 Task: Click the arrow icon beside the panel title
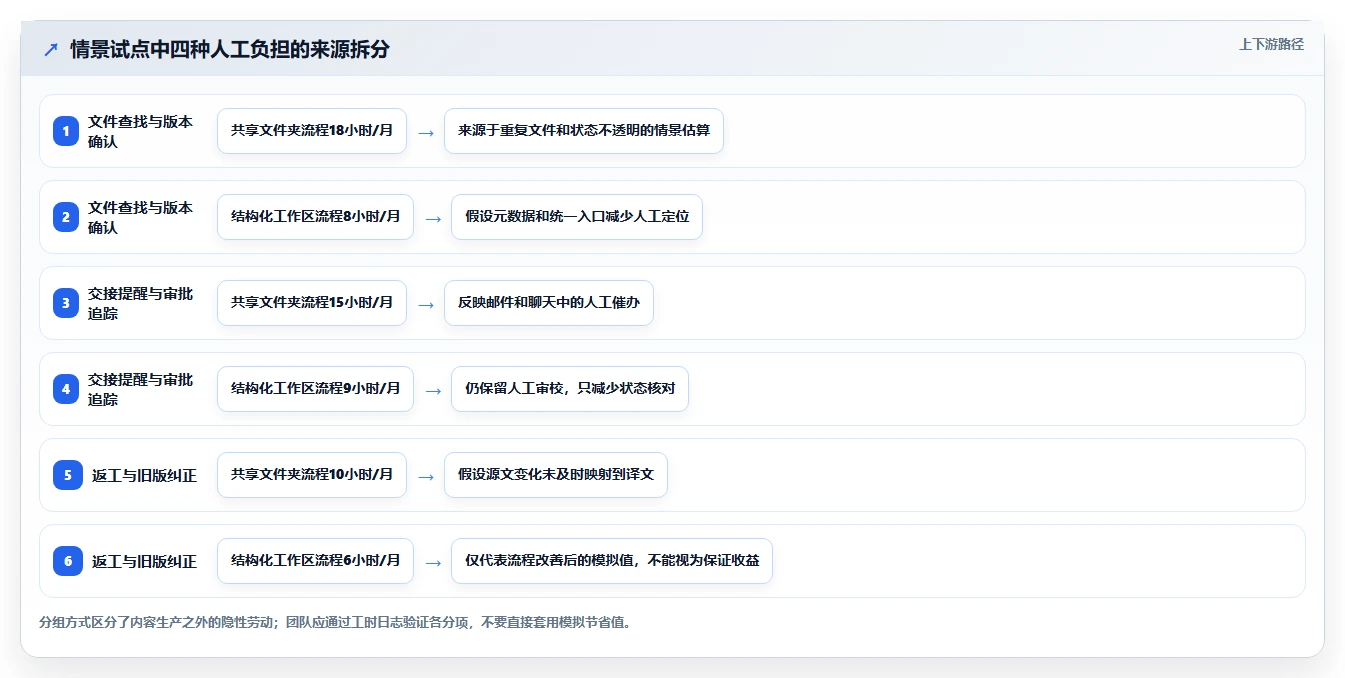click(50, 49)
